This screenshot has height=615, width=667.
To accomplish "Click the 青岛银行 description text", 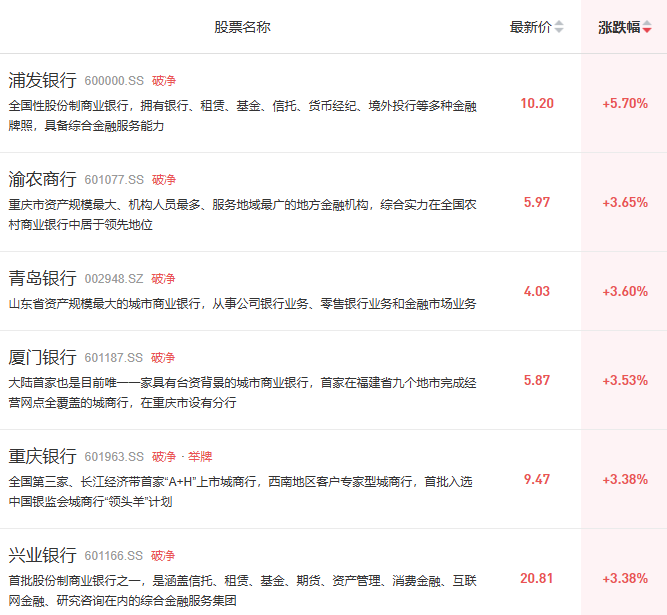I will point(242,303).
